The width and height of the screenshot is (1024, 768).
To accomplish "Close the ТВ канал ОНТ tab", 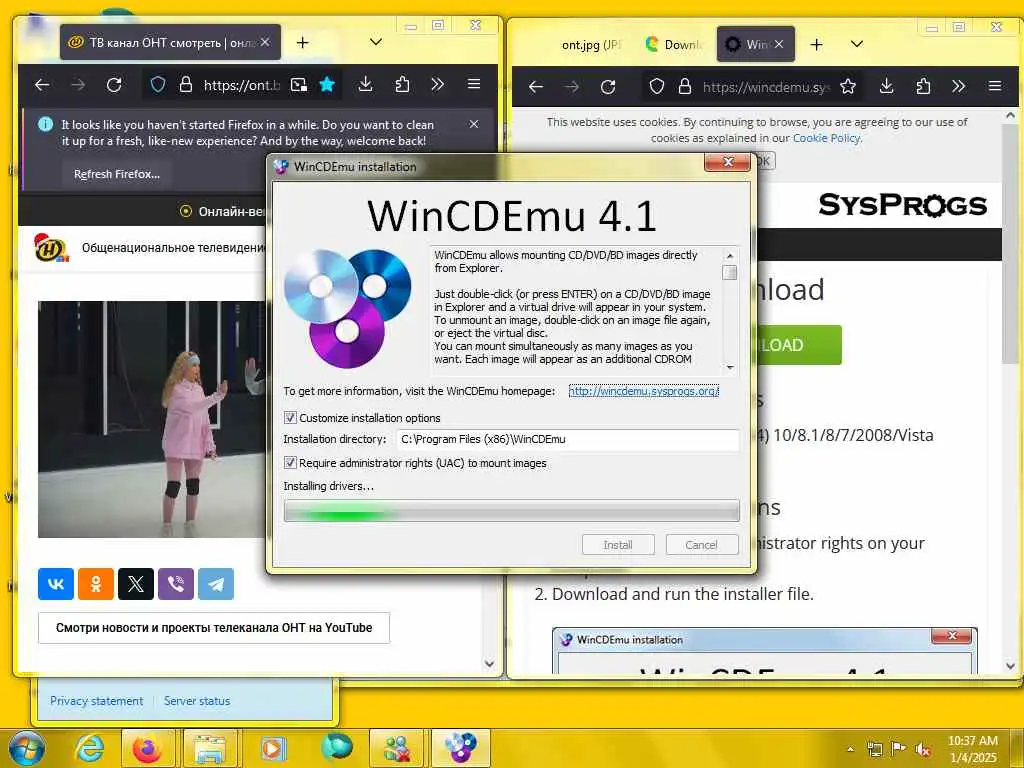I will pos(265,42).
